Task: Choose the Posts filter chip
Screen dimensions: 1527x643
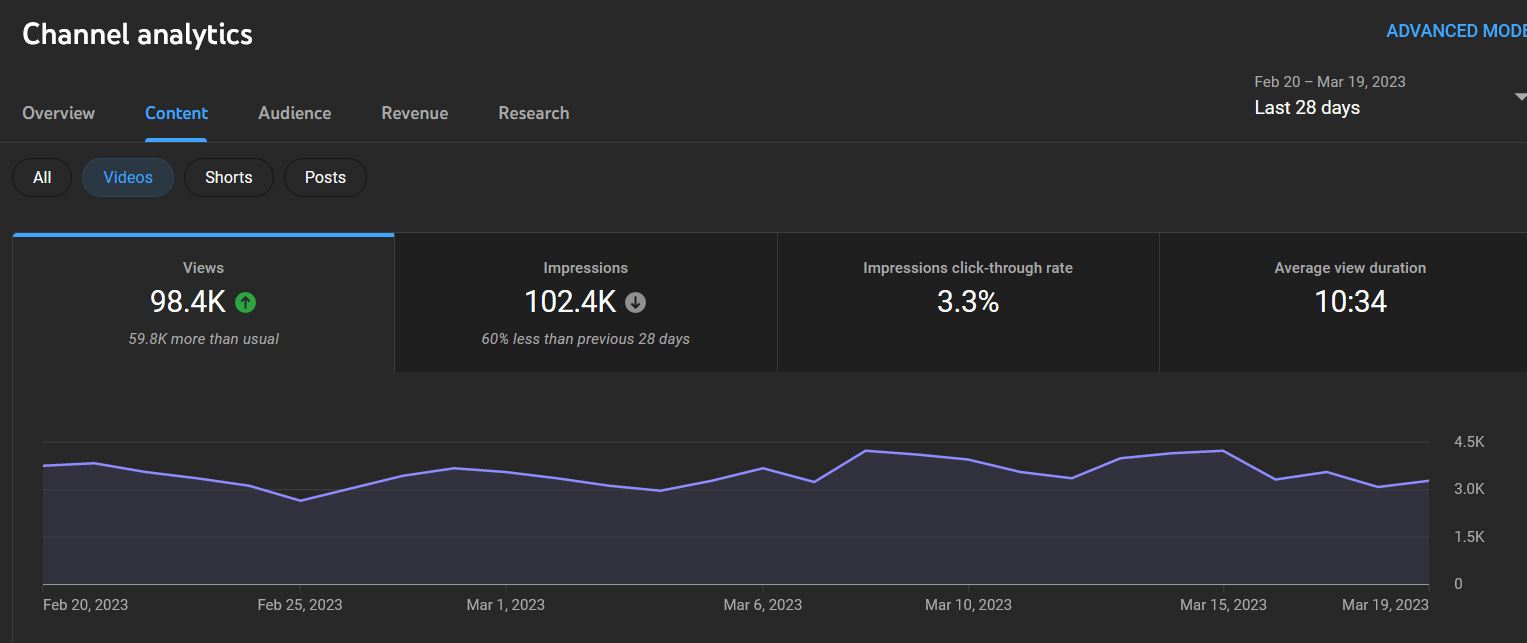Action: click(x=325, y=177)
